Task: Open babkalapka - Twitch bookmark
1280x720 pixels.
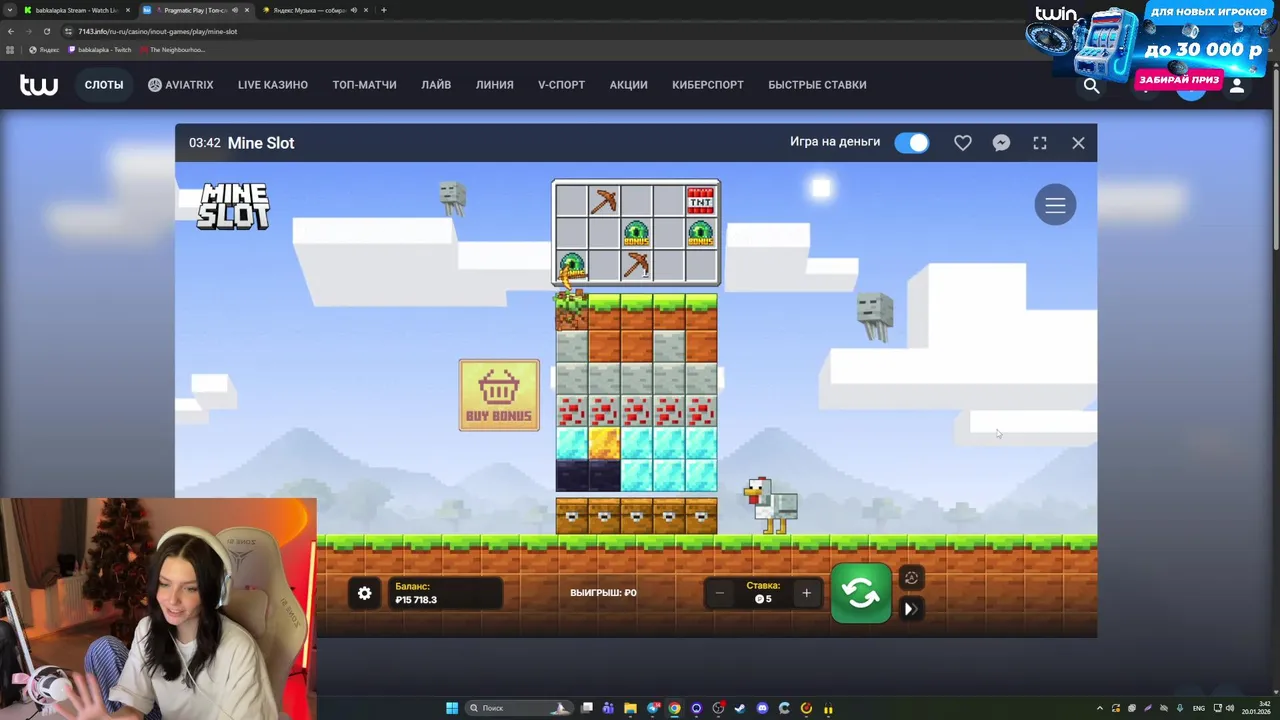Action: 100,49
